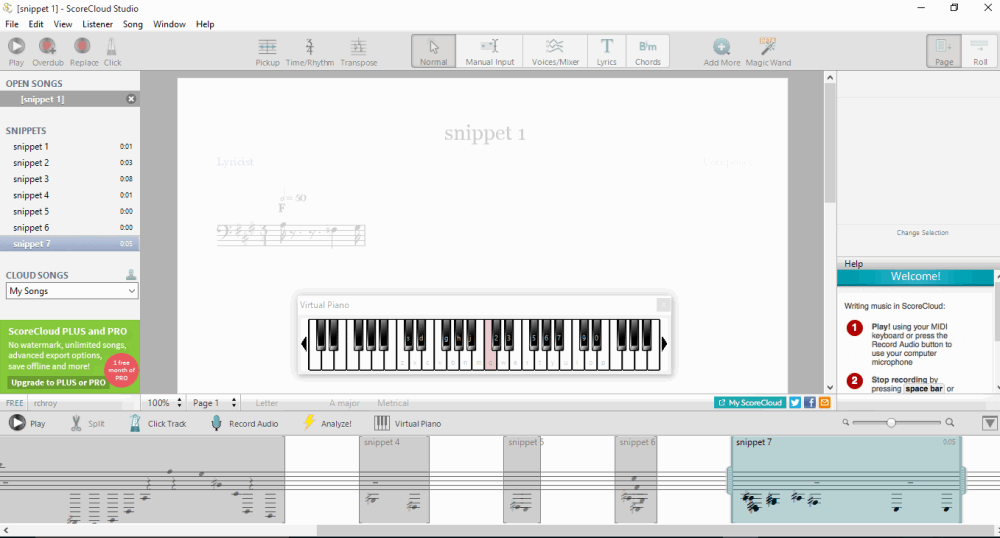Open My ScoreCloud link
Image resolution: width=1000 pixels, height=538 pixels.
point(749,403)
